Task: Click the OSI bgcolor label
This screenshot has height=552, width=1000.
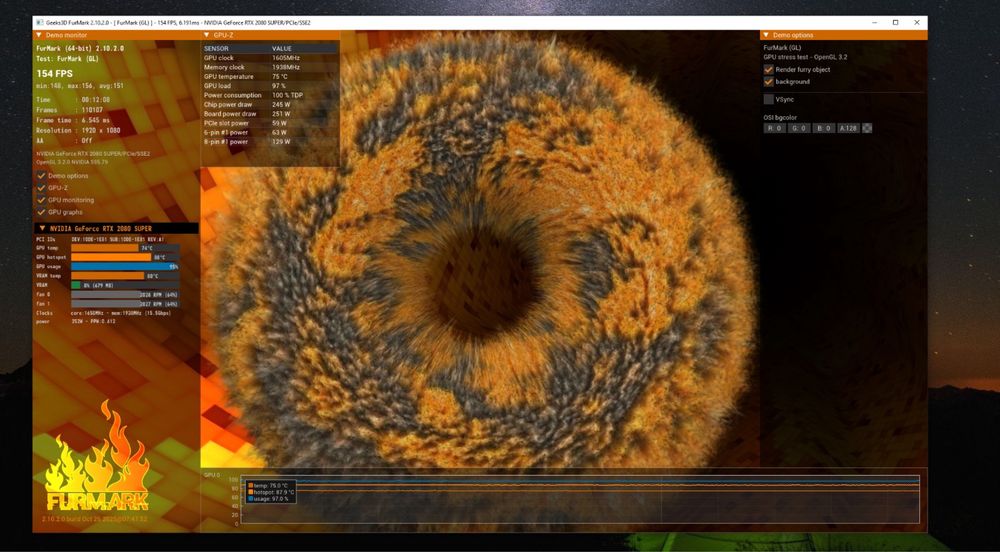Action: point(780,117)
